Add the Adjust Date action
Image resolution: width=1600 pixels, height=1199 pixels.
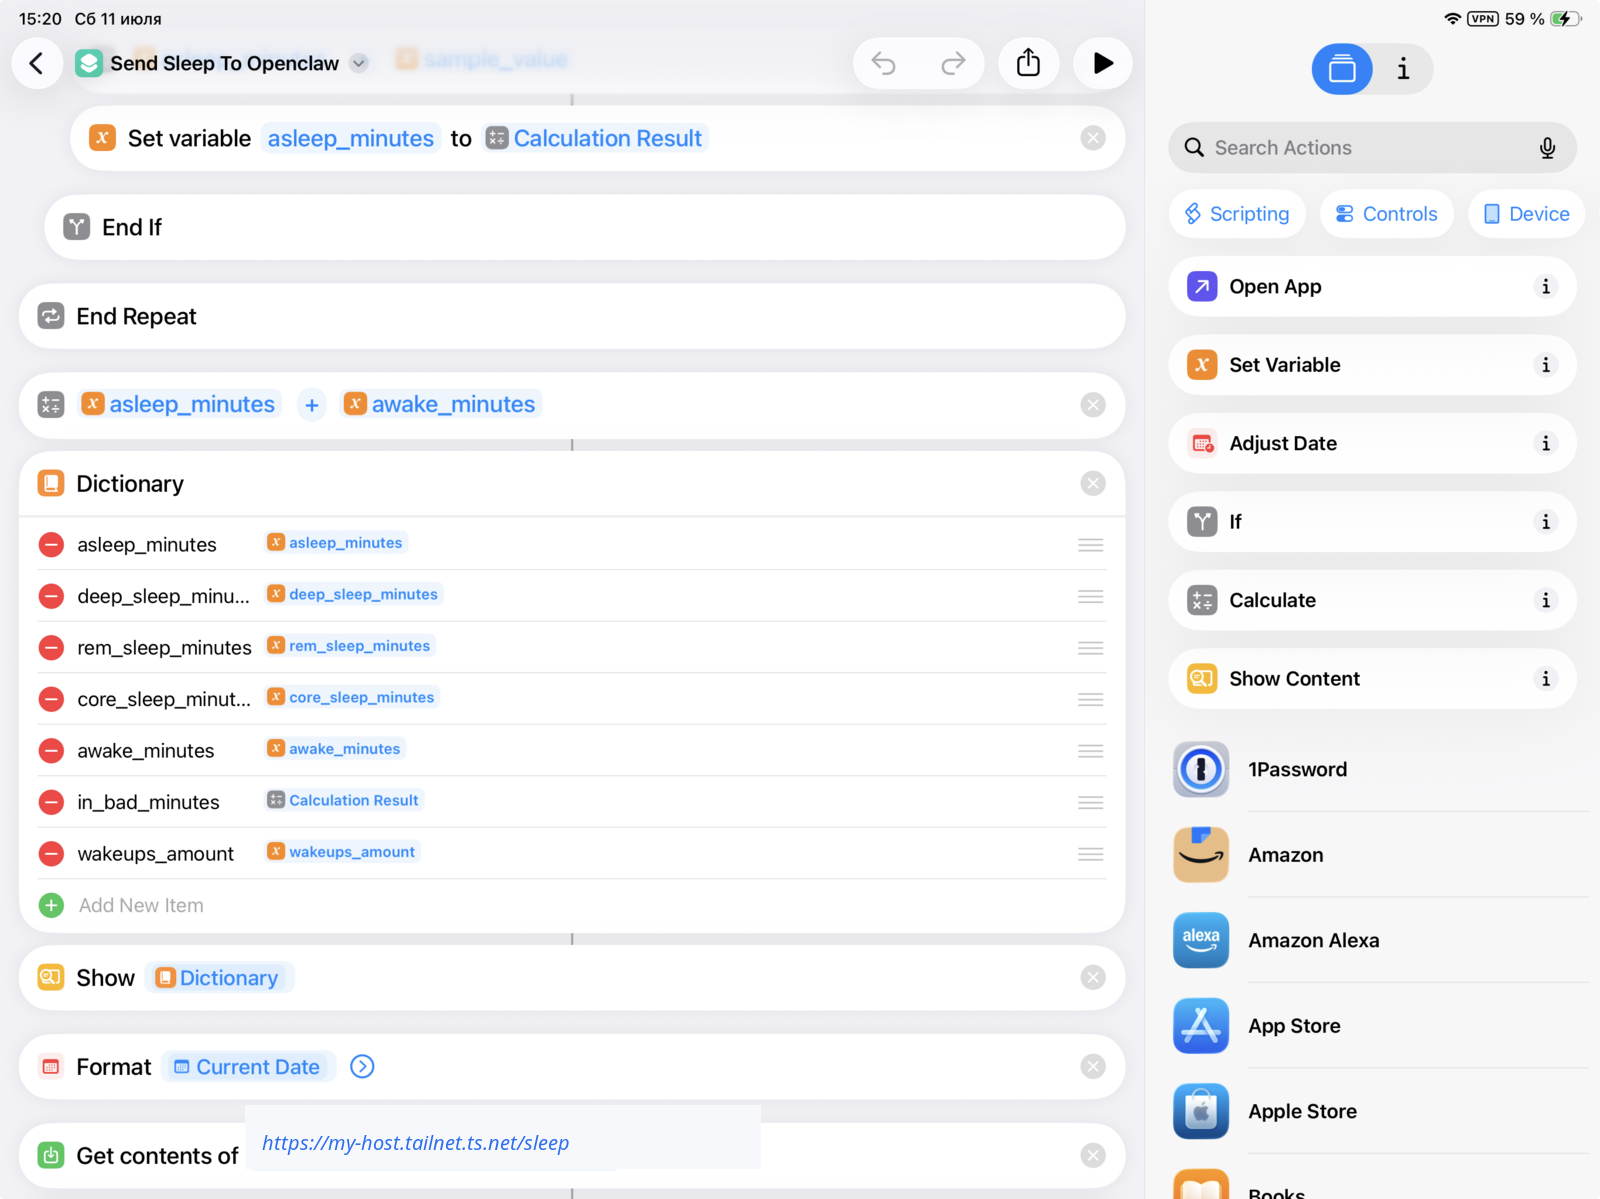coord(1372,443)
